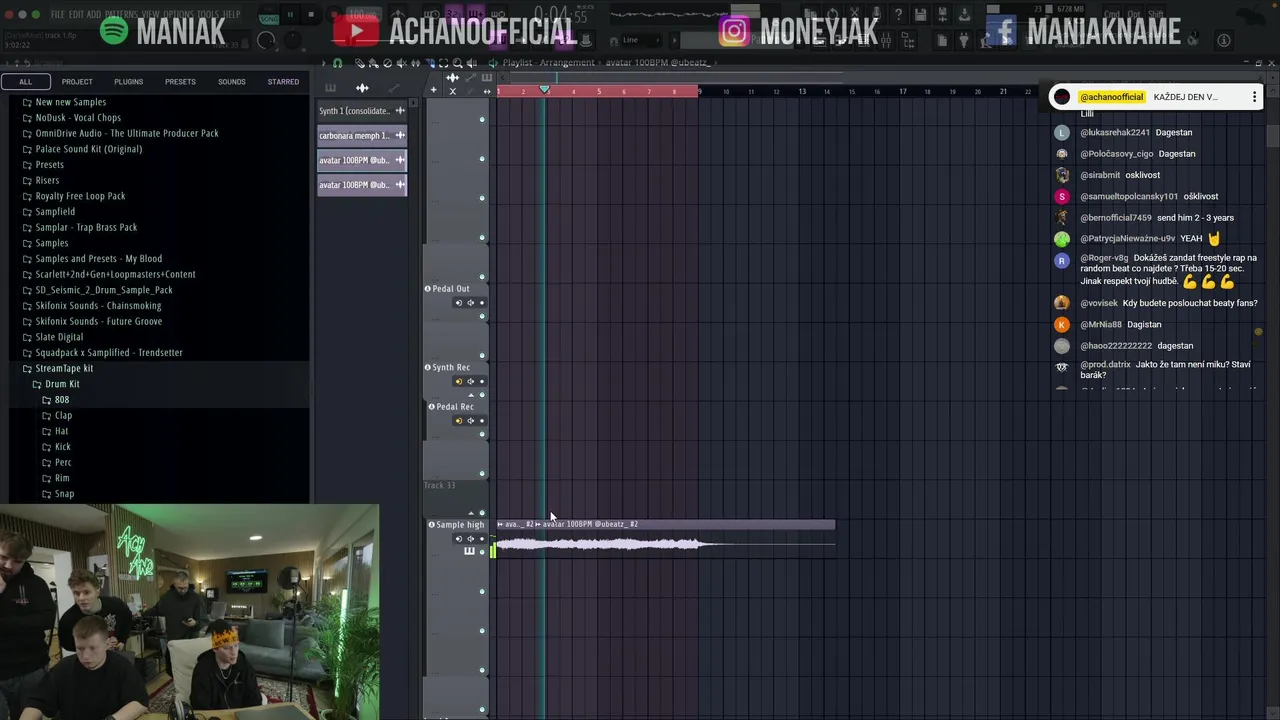Select the Slip tool in playlist toolbar

pyautogui.click(x=415, y=63)
